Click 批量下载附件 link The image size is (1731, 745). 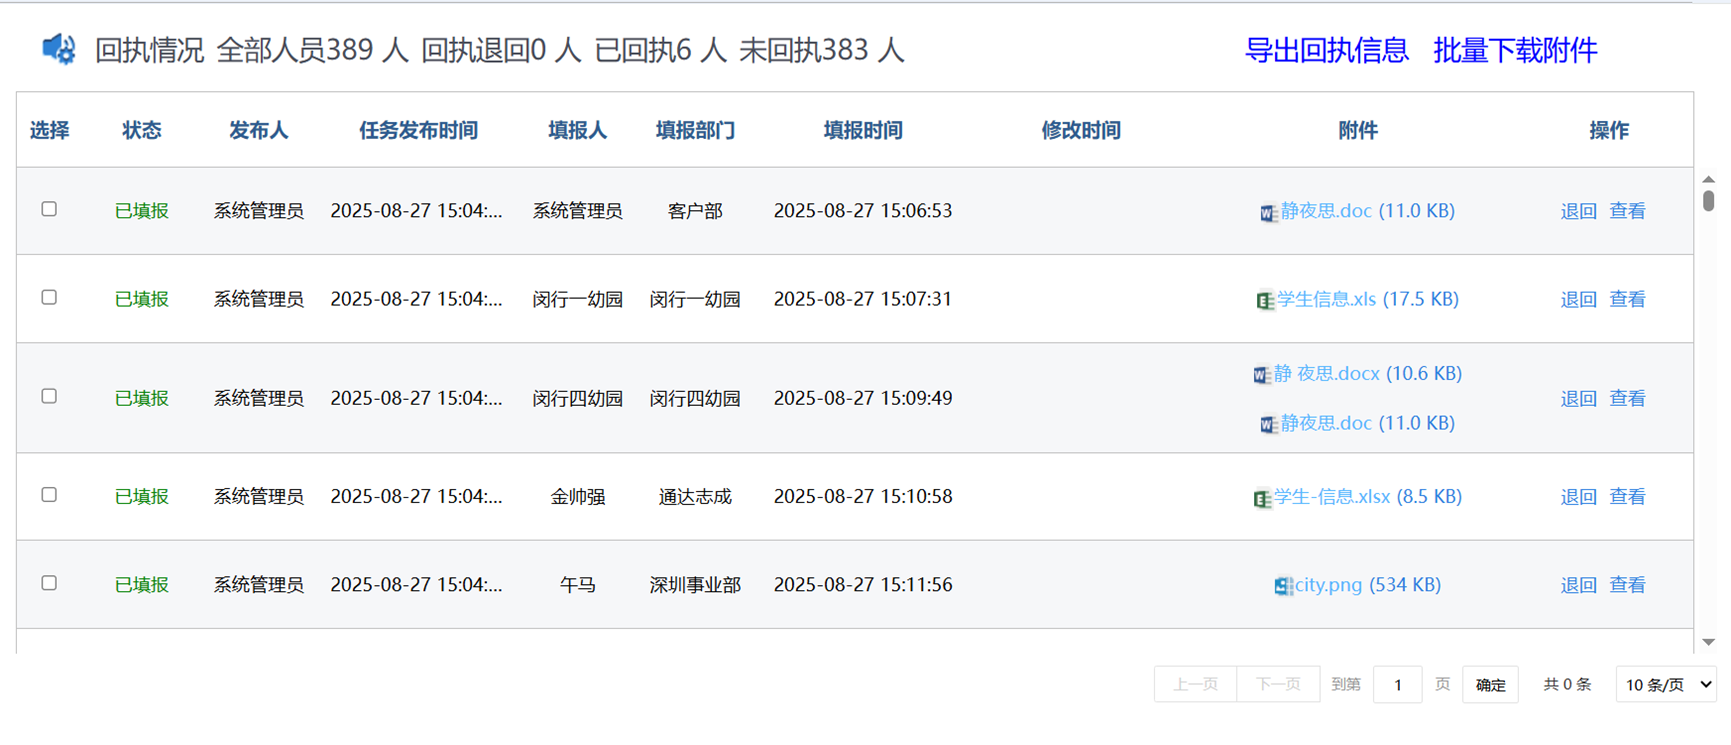[x=1514, y=50]
